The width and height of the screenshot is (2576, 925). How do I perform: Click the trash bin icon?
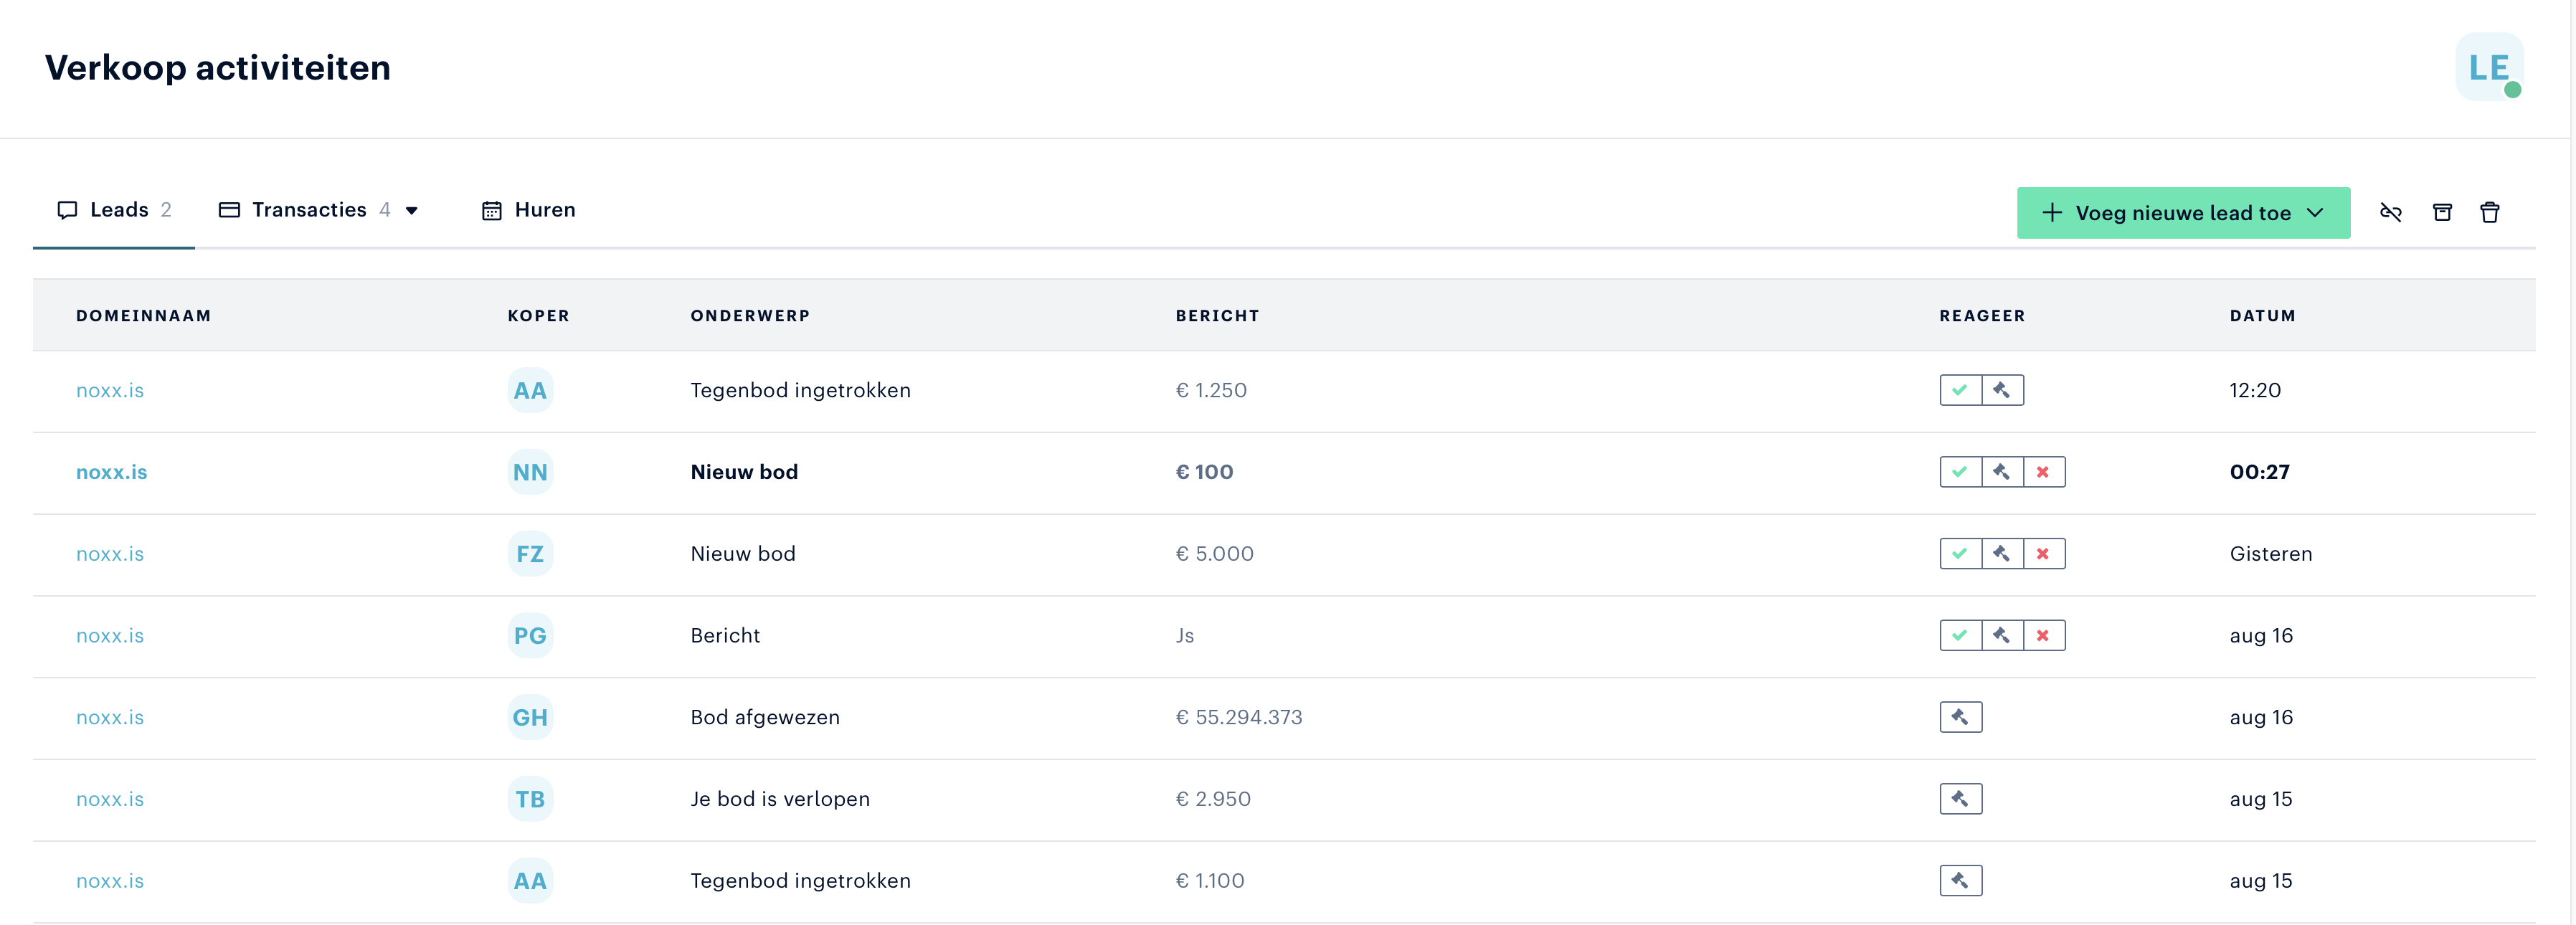2490,212
